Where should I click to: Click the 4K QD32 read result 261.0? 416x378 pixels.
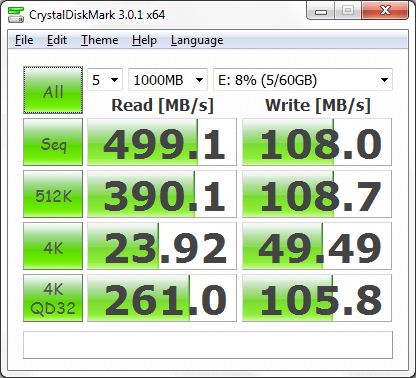click(162, 298)
